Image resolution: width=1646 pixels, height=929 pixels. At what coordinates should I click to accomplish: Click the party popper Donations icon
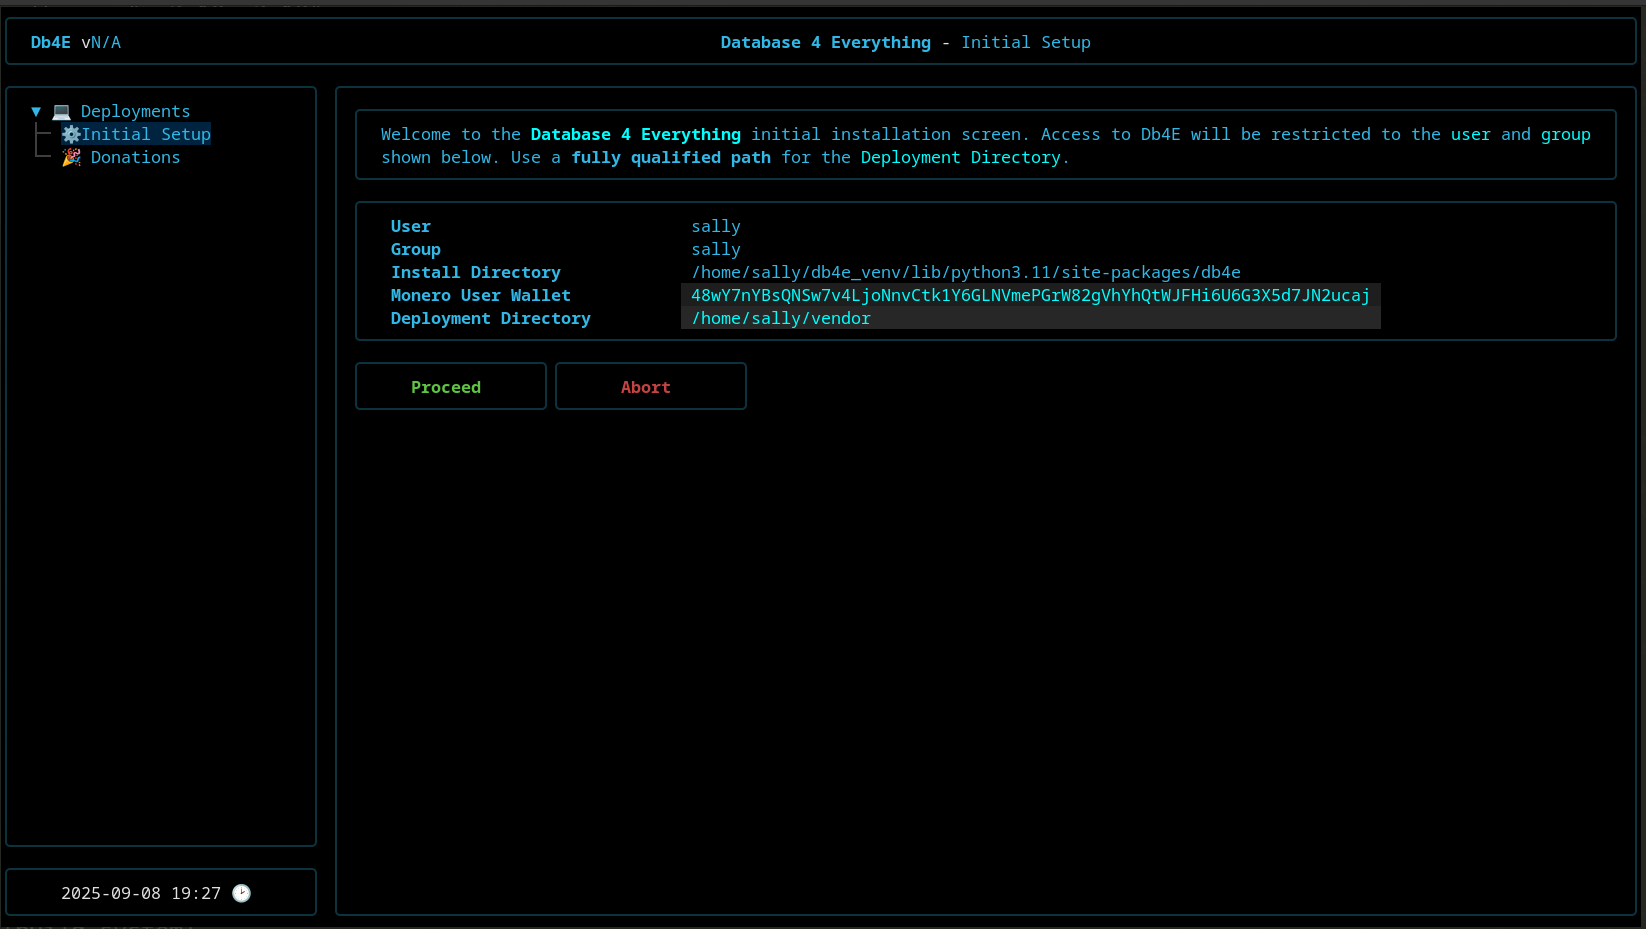[72, 158]
